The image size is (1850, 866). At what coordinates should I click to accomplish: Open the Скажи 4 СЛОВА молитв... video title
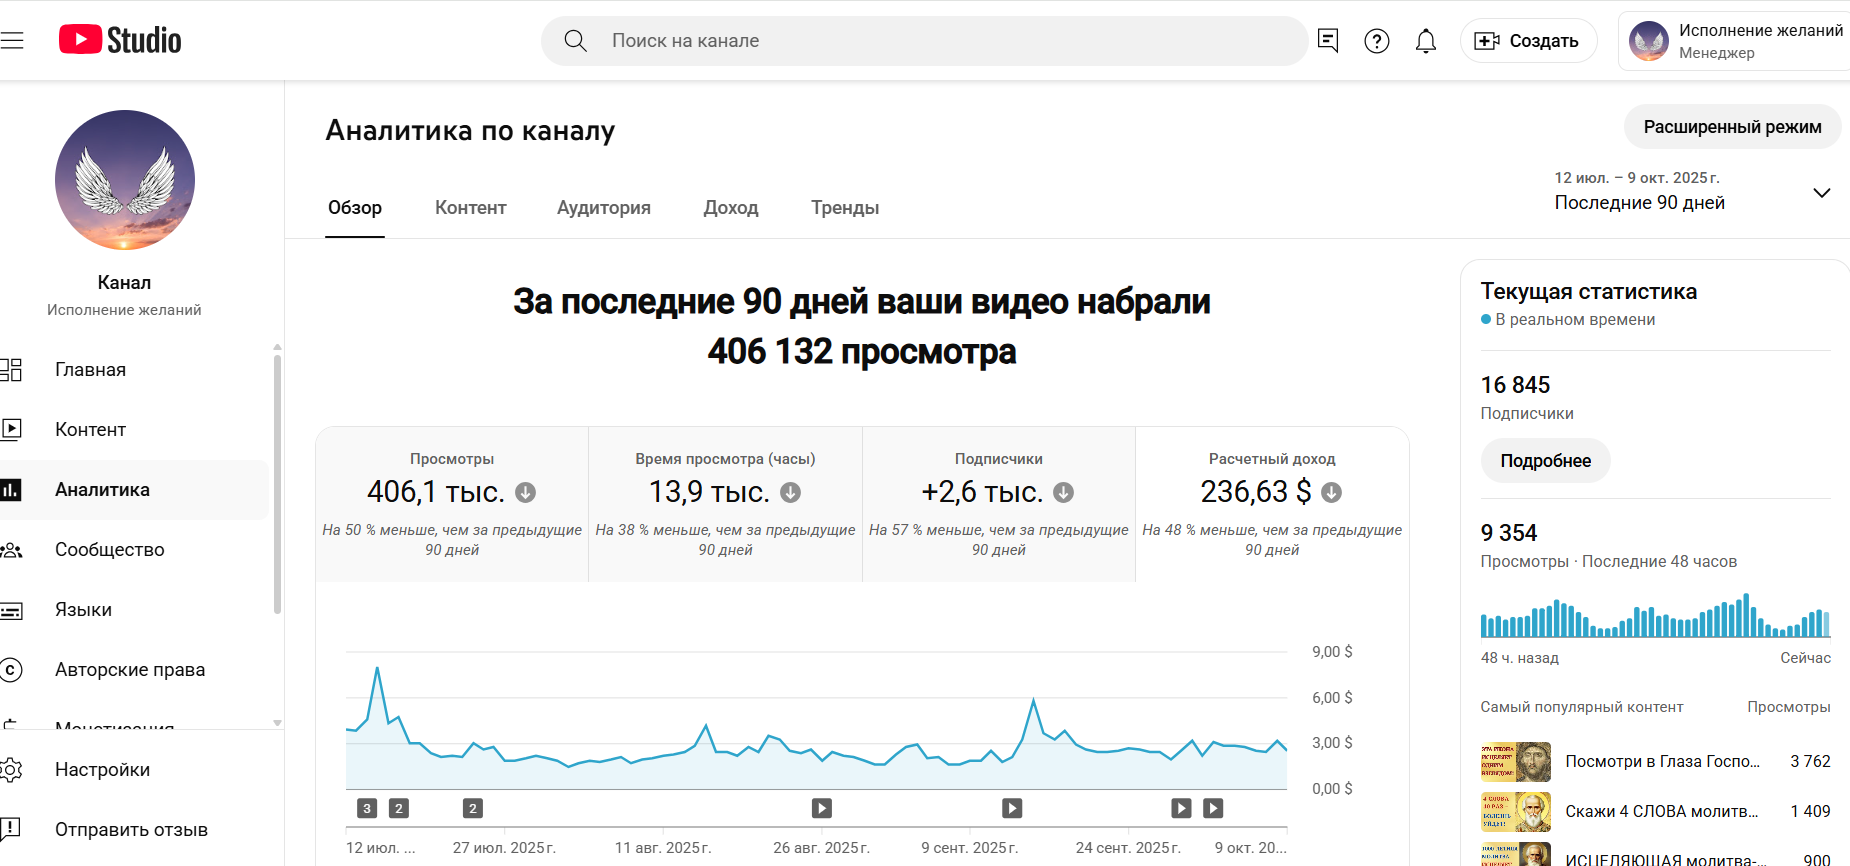[1661, 812]
